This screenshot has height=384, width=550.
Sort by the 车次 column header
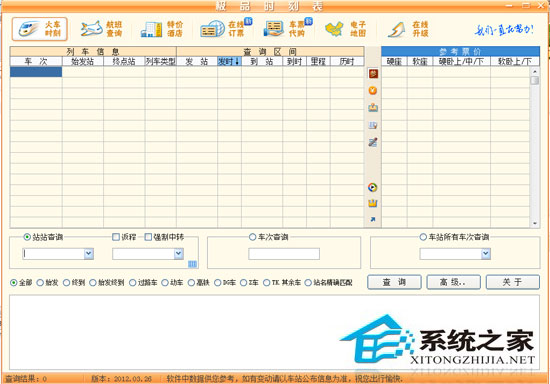click(36, 61)
